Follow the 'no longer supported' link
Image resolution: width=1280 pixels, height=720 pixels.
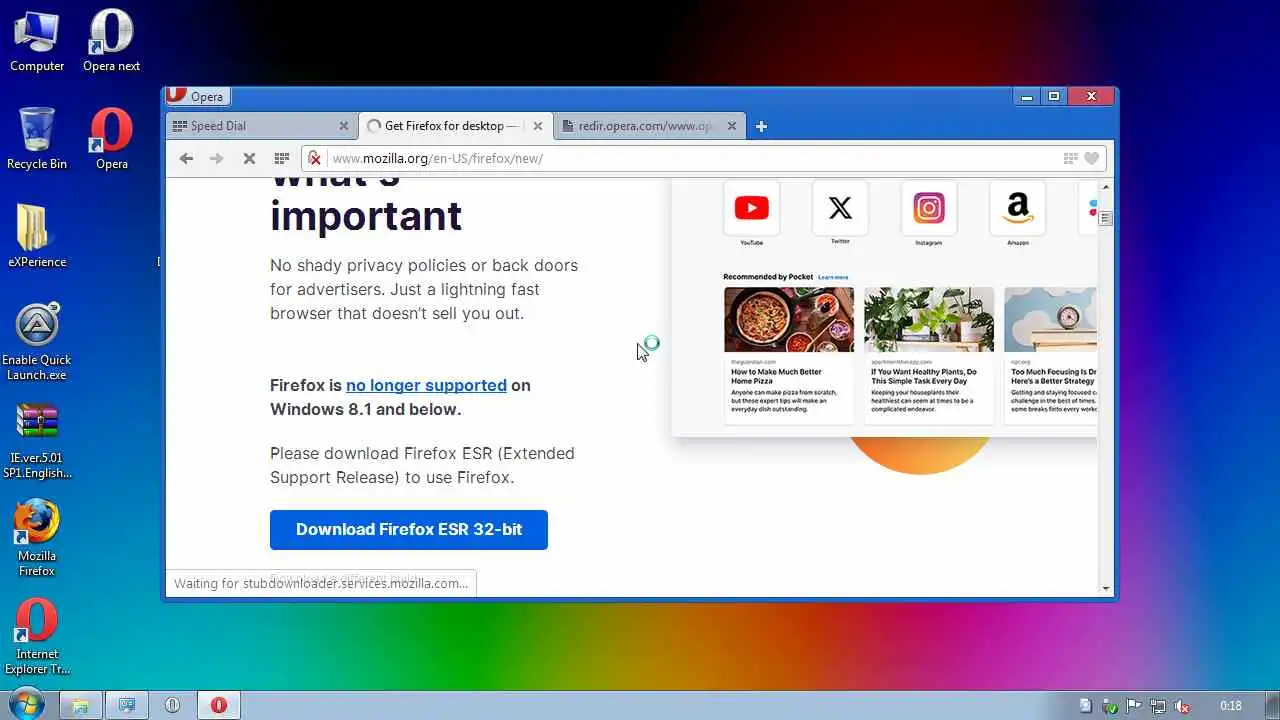point(426,385)
